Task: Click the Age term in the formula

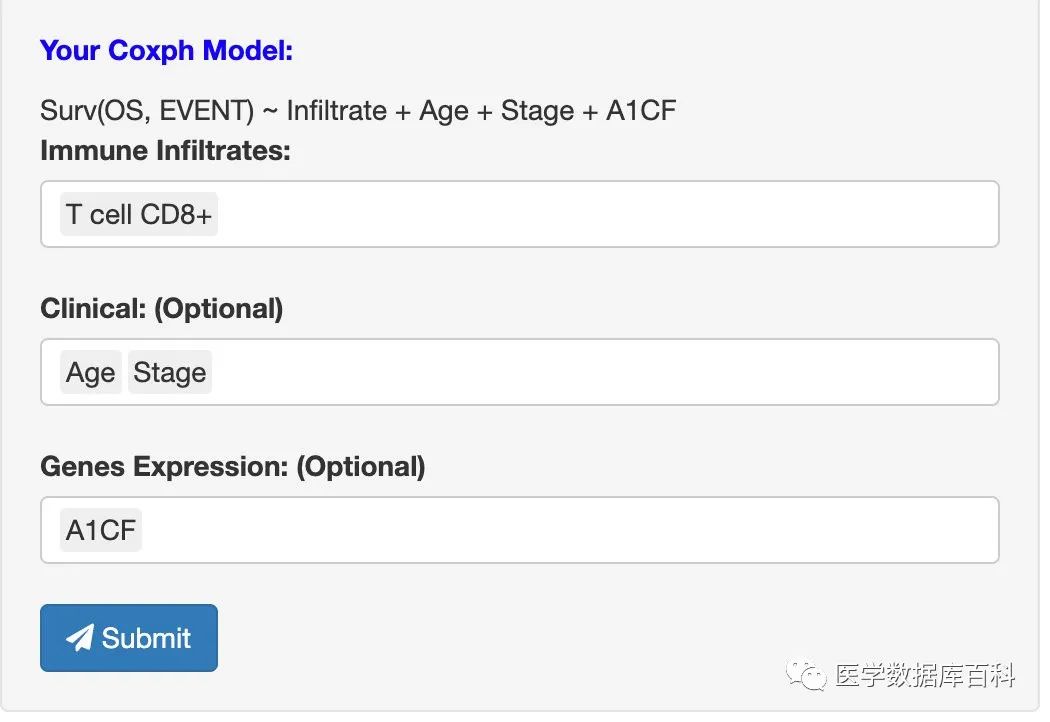Action: click(444, 110)
